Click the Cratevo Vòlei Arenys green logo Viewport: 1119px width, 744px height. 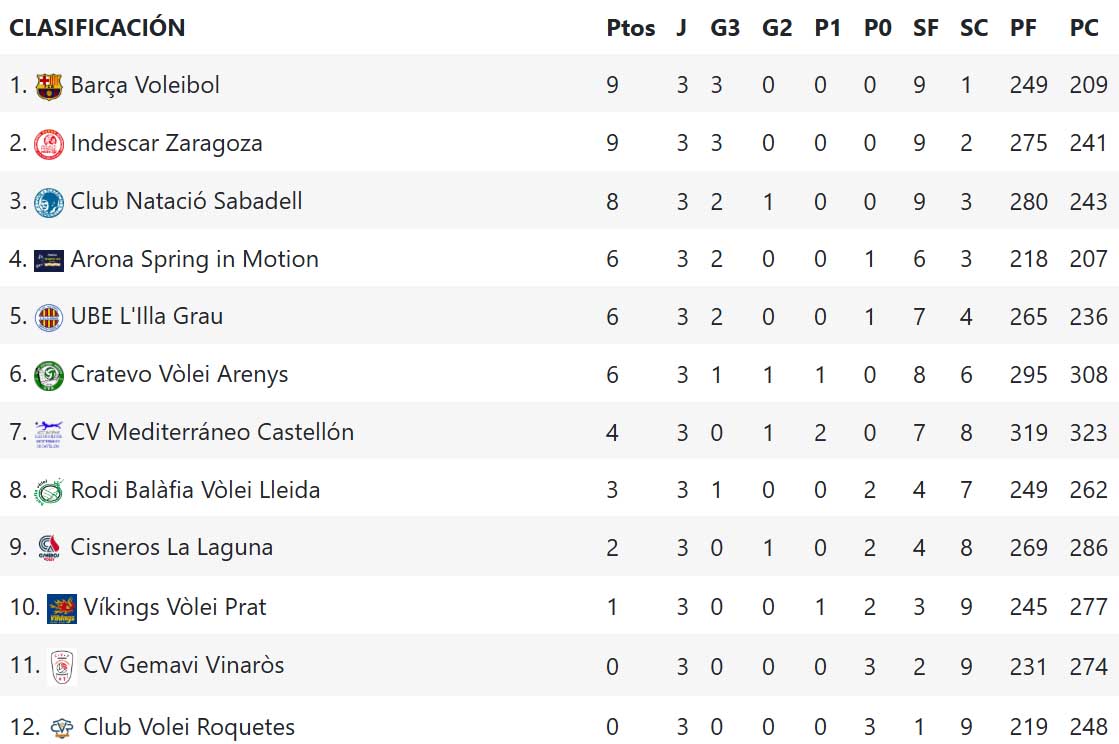[48, 375]
